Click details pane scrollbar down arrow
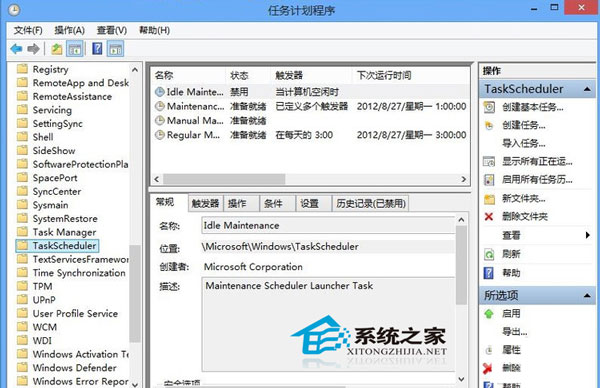The height and width of the screenshot is (388, 600). tap(461, 379)
